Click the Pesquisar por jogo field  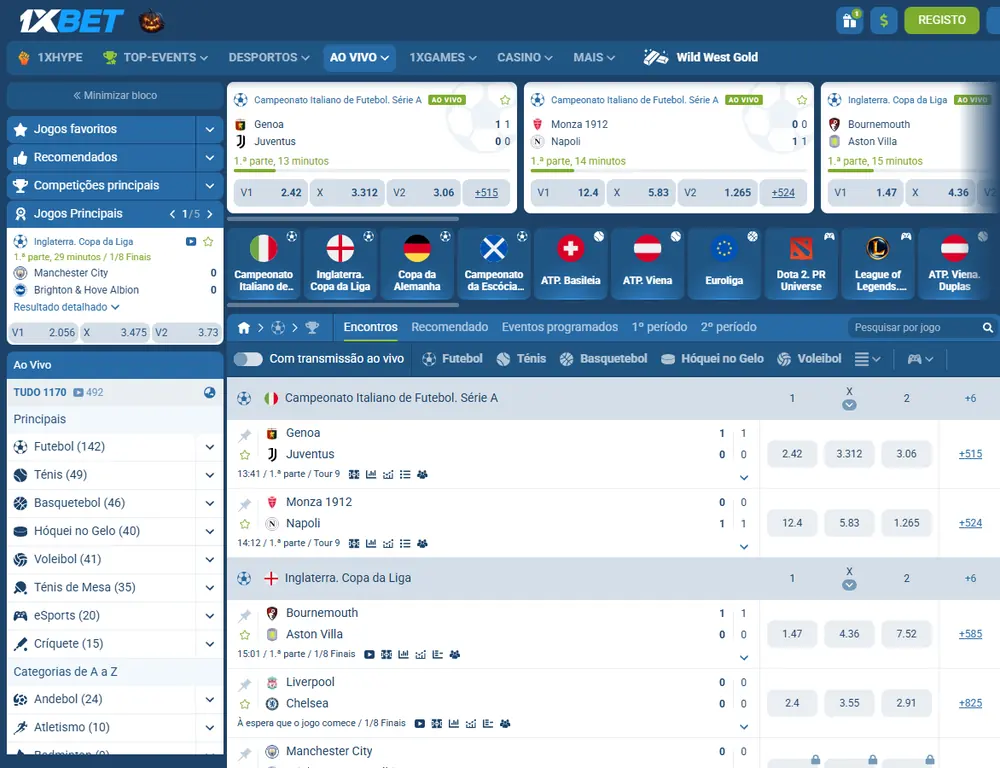click(x=916, y=327)
